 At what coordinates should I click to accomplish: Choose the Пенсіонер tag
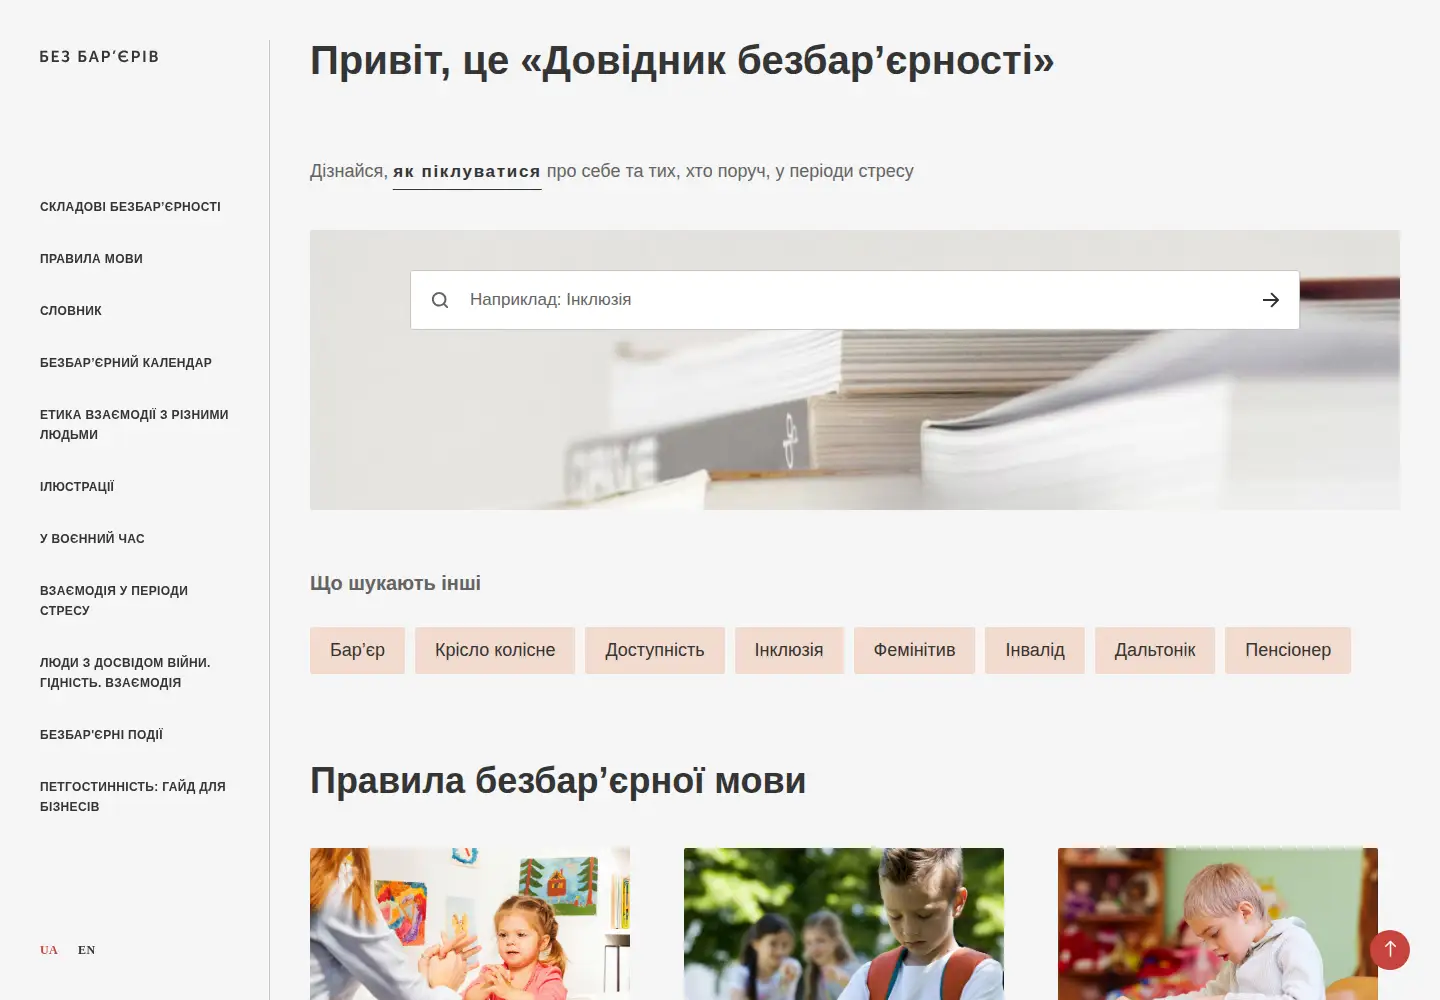[1288, 650]
